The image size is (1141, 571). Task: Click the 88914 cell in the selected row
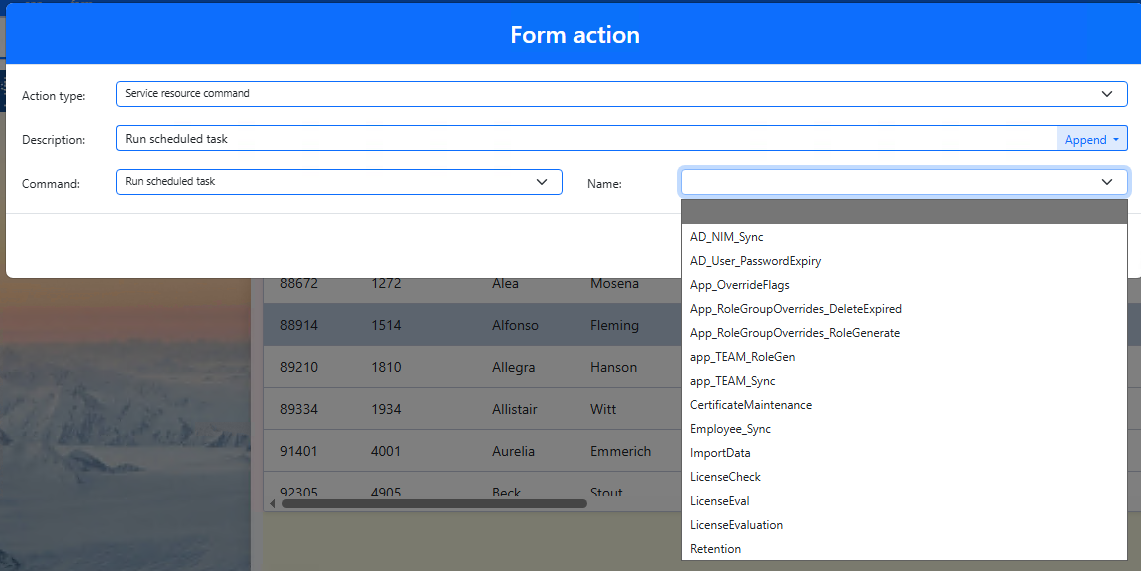[299, 325]
